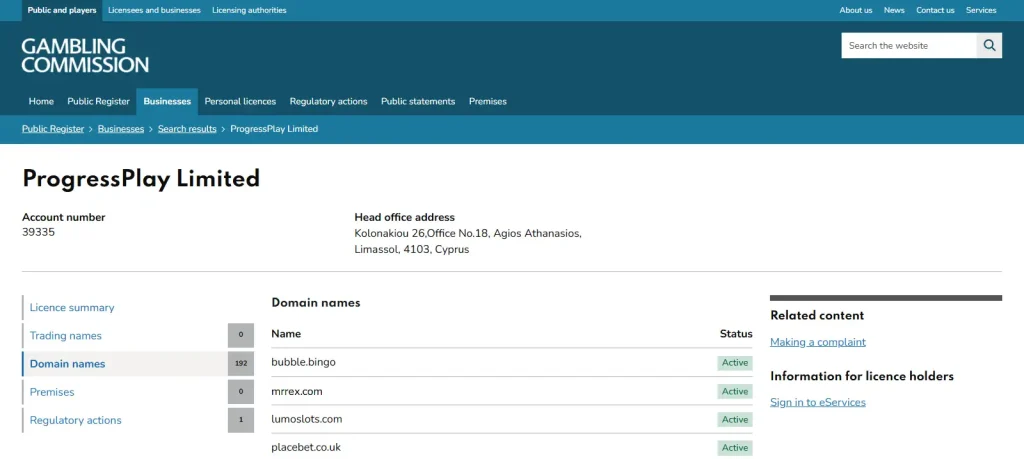Switch to Public and players tab

(x=62, y=10)
